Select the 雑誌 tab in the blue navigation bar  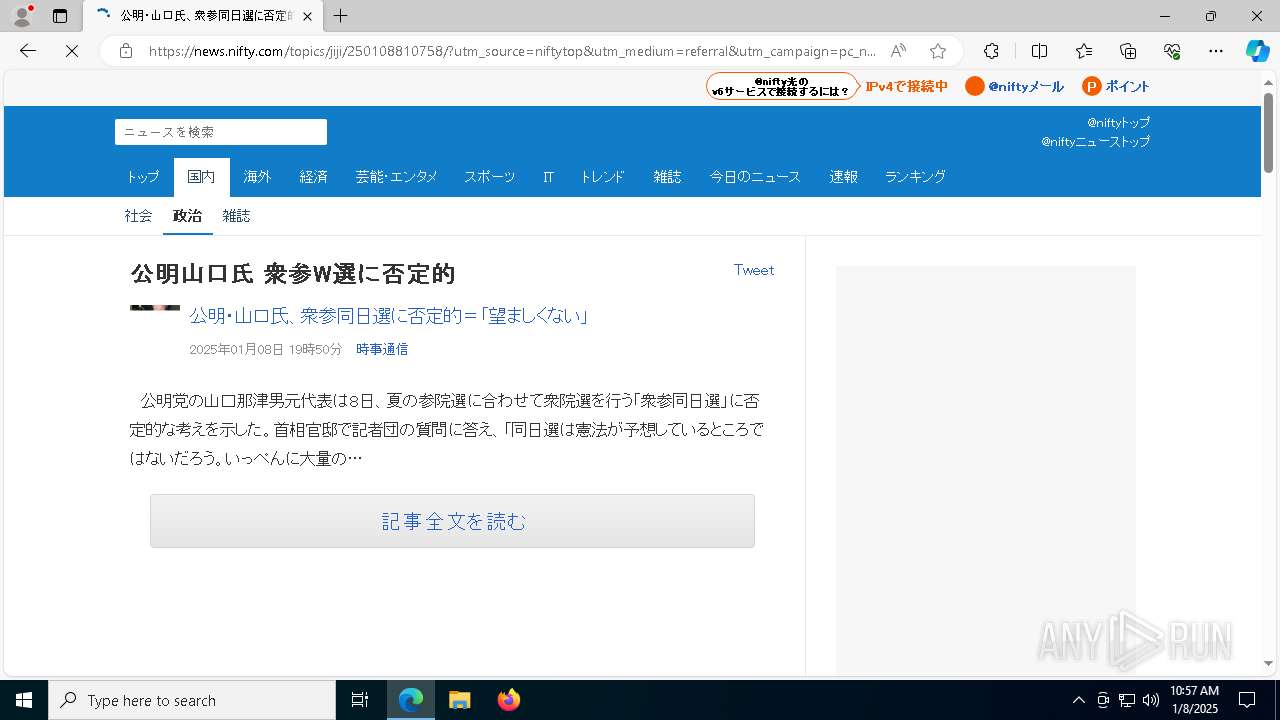(667, 177)
